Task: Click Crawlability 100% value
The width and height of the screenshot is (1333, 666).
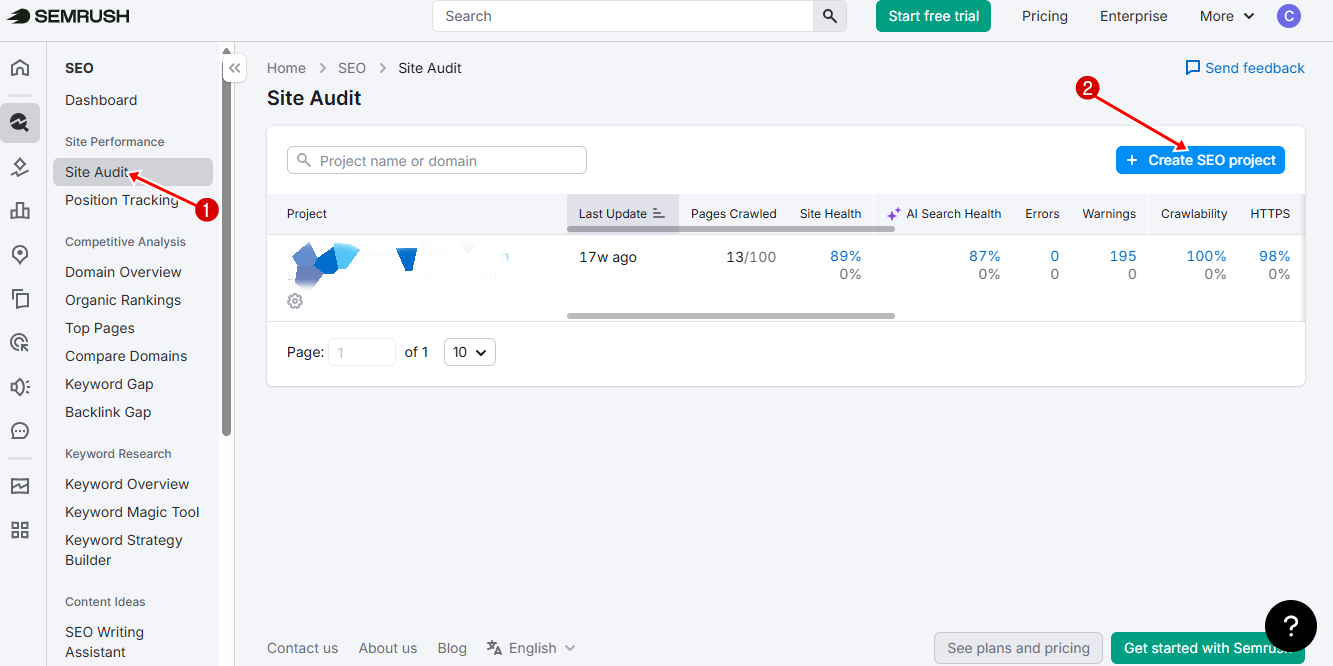Action: coord(1206,256)
